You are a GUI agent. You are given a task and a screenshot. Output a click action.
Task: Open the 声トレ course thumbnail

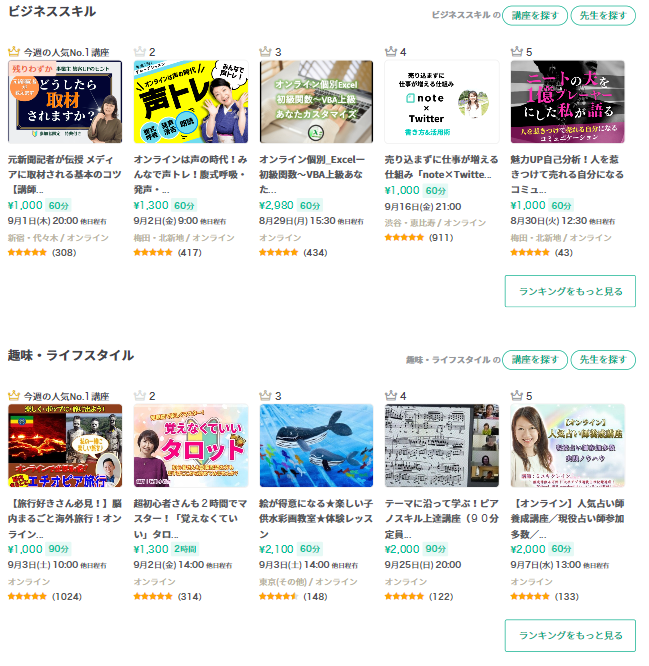coord(191,102)
